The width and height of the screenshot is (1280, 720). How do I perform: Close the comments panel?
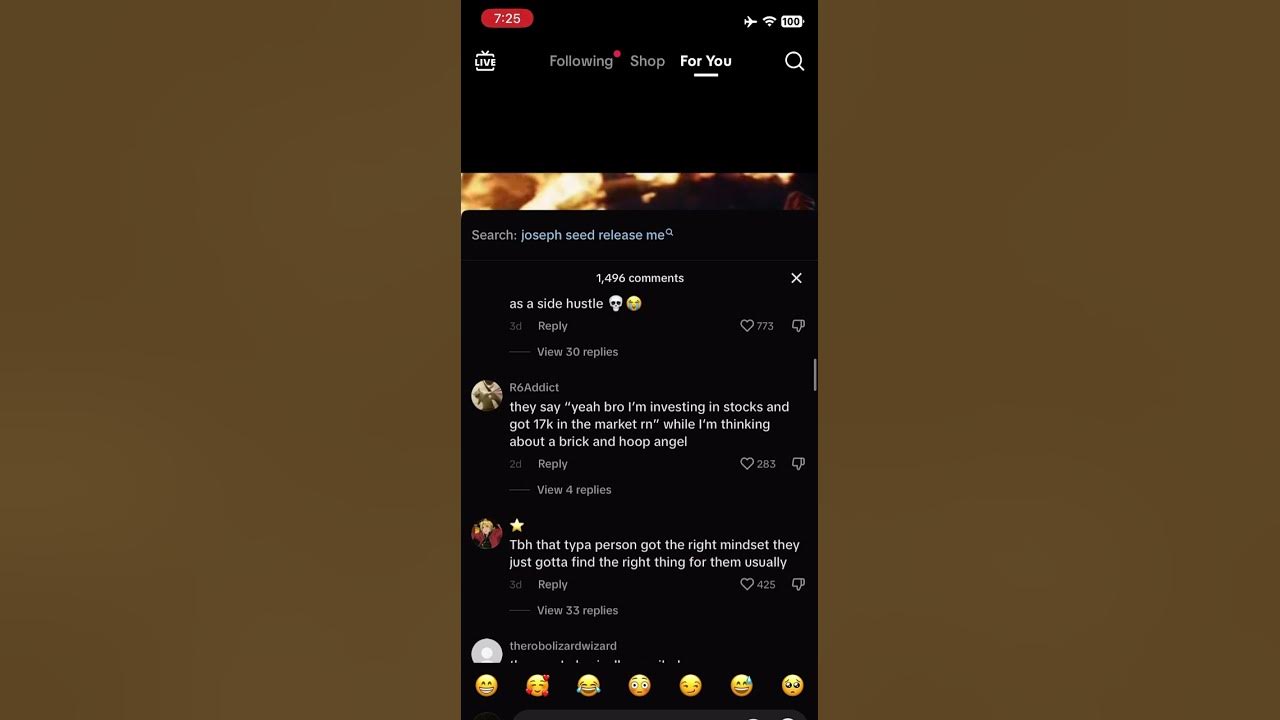pos(796,278)
